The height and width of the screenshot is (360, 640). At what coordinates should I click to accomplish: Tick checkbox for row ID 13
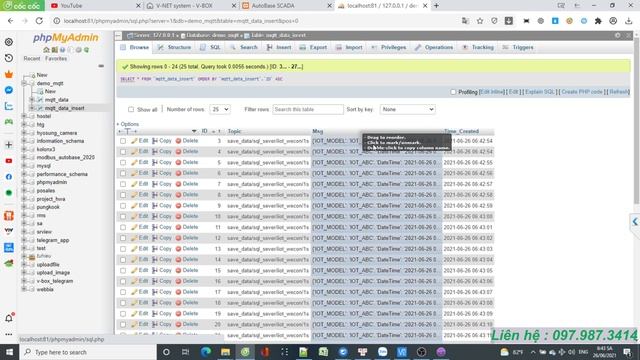click(123, 249)
